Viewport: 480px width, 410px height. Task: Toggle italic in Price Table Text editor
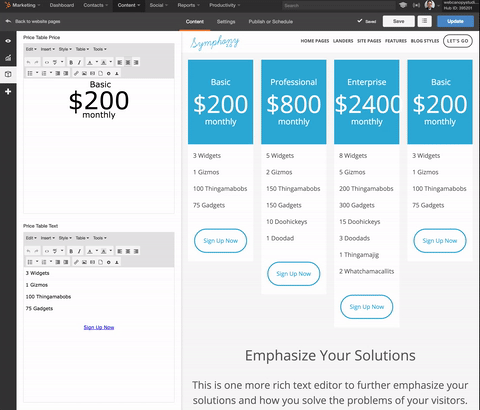79,251
